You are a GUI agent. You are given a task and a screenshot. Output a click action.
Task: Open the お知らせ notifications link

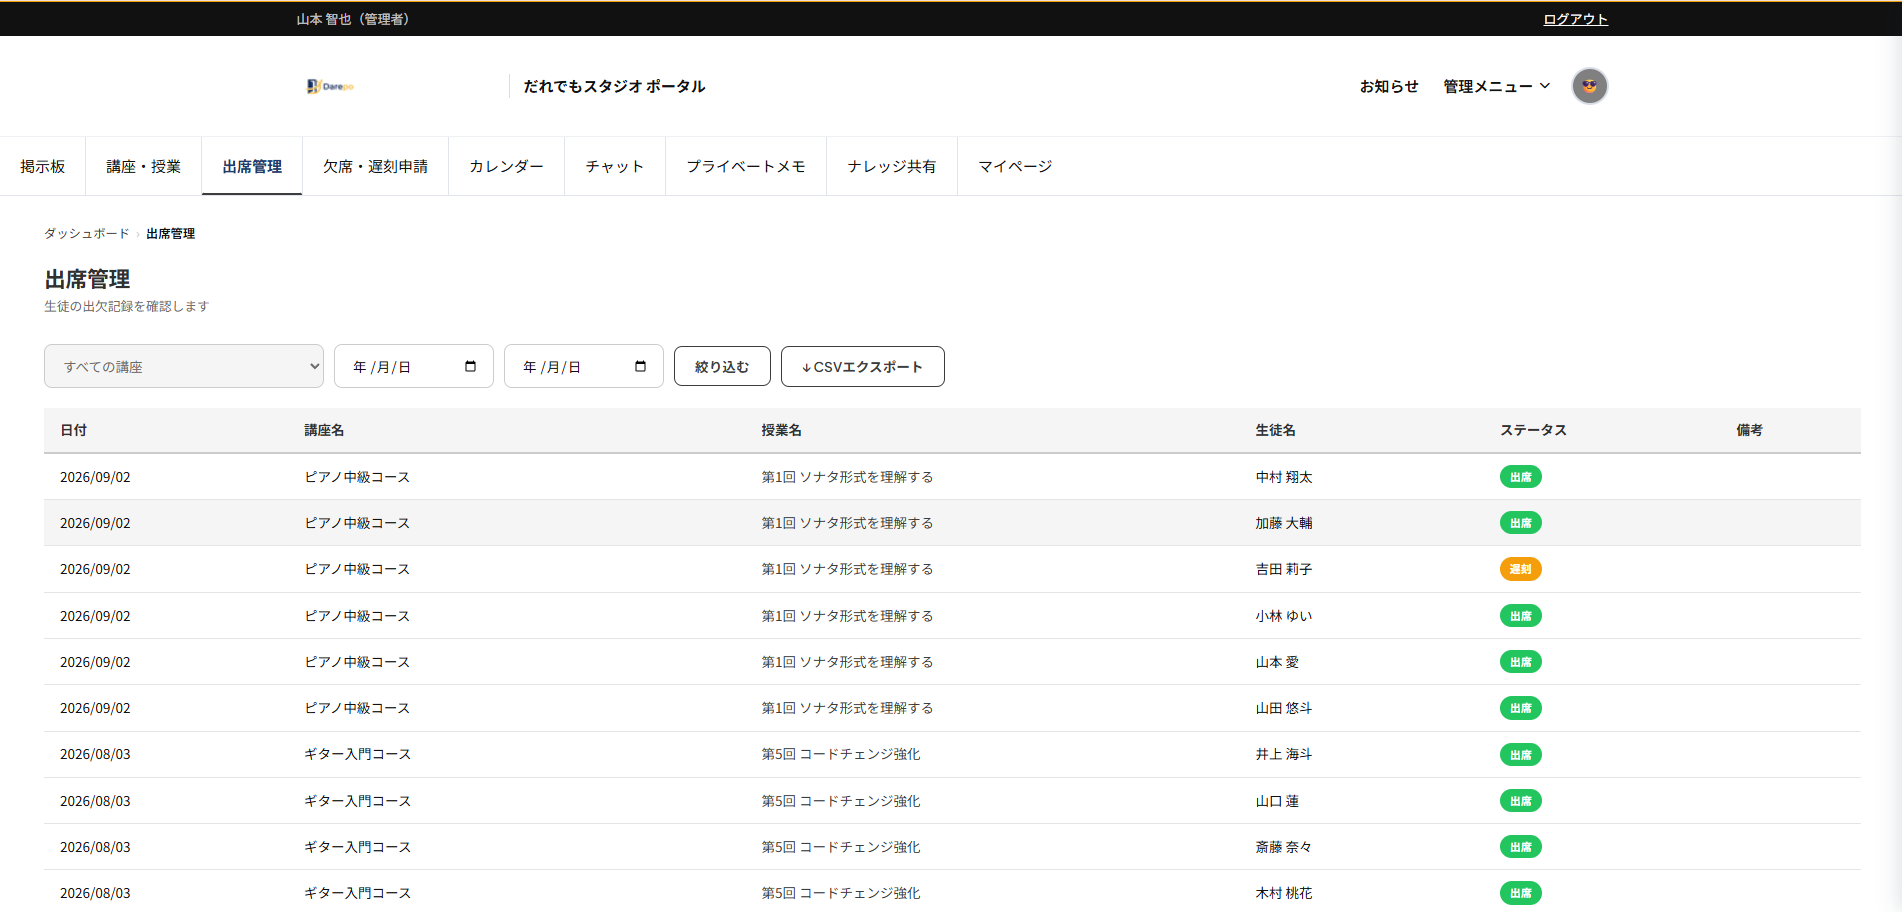click(1389, 86)
